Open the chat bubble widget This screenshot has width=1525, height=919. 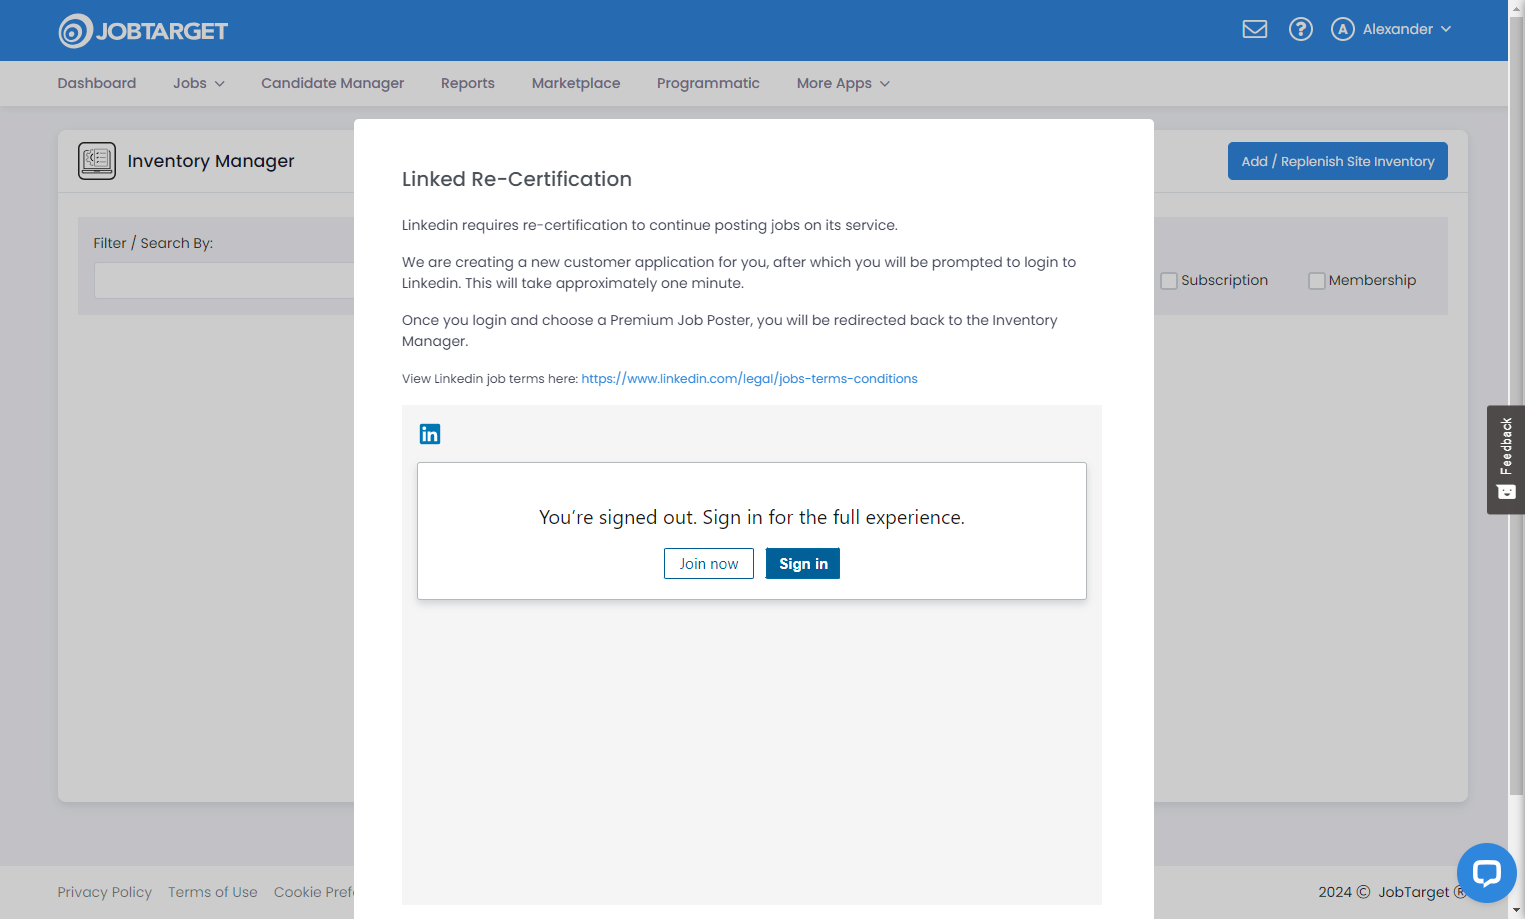click(1487, 873)
